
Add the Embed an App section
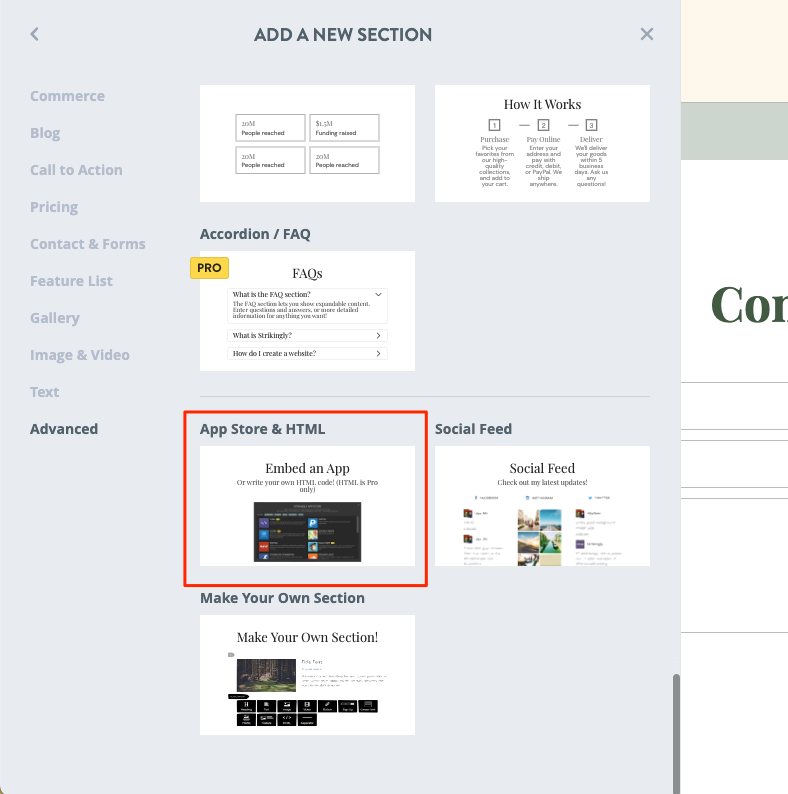tap(307, 506)
